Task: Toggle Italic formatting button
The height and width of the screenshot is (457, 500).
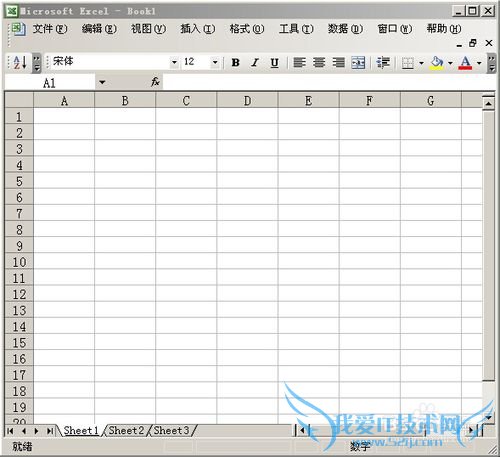Action: point(255,62)
